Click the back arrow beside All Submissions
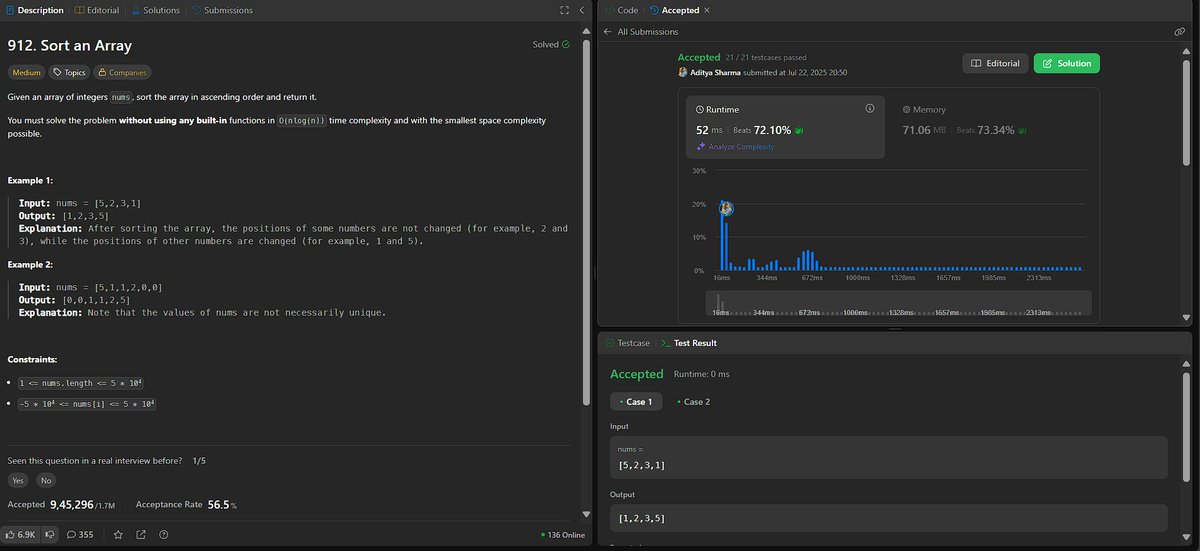The height and width of the screenshot is (551, 1200). click(x=607, y=32)
